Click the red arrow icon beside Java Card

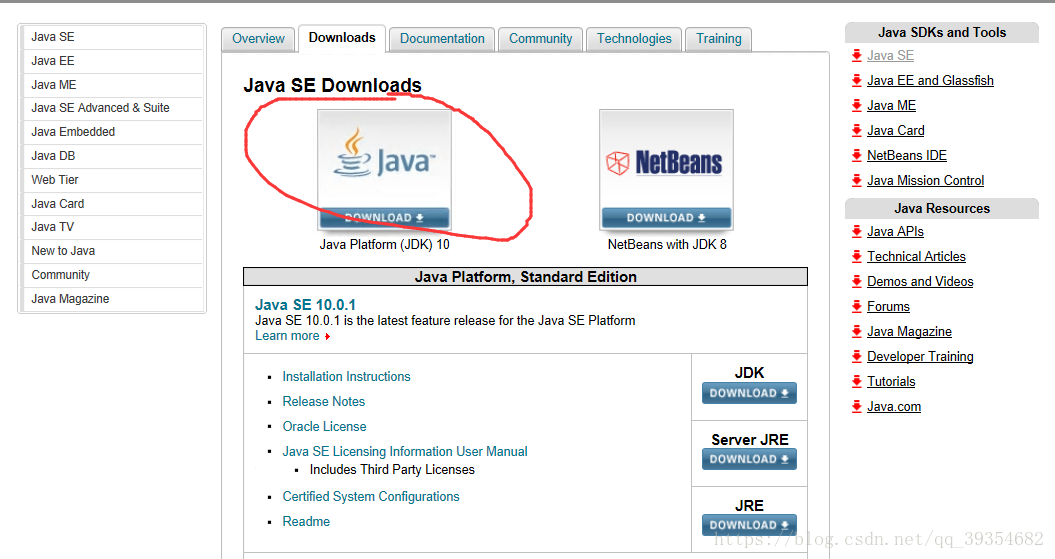(857, 131)
